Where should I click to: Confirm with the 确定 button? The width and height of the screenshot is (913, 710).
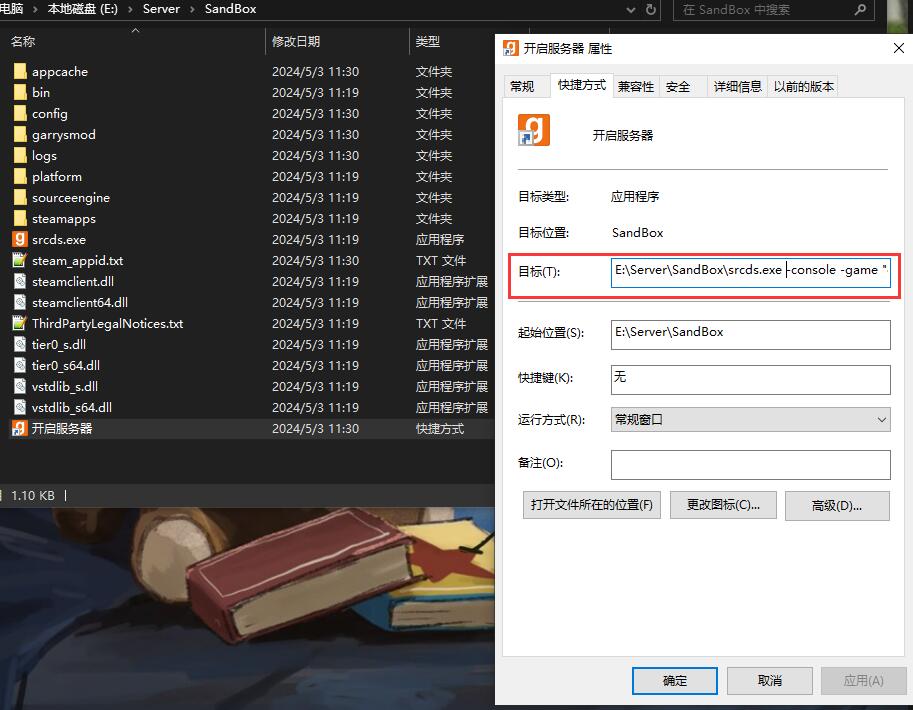[x=675, y=680]
